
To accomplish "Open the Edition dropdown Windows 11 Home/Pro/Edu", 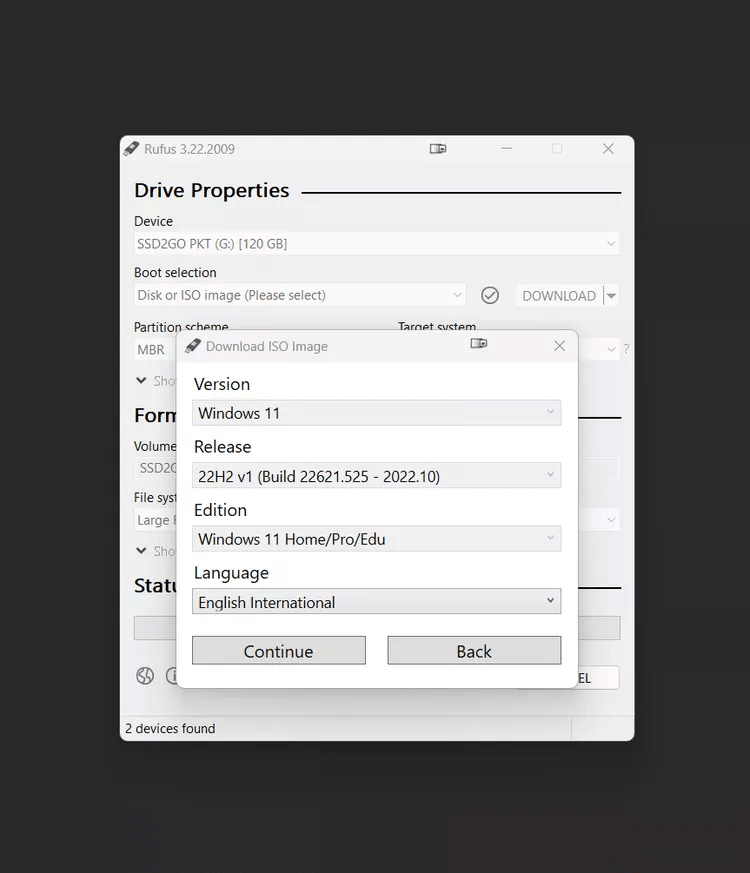I will pyautogui.click(x=376, y=538).
